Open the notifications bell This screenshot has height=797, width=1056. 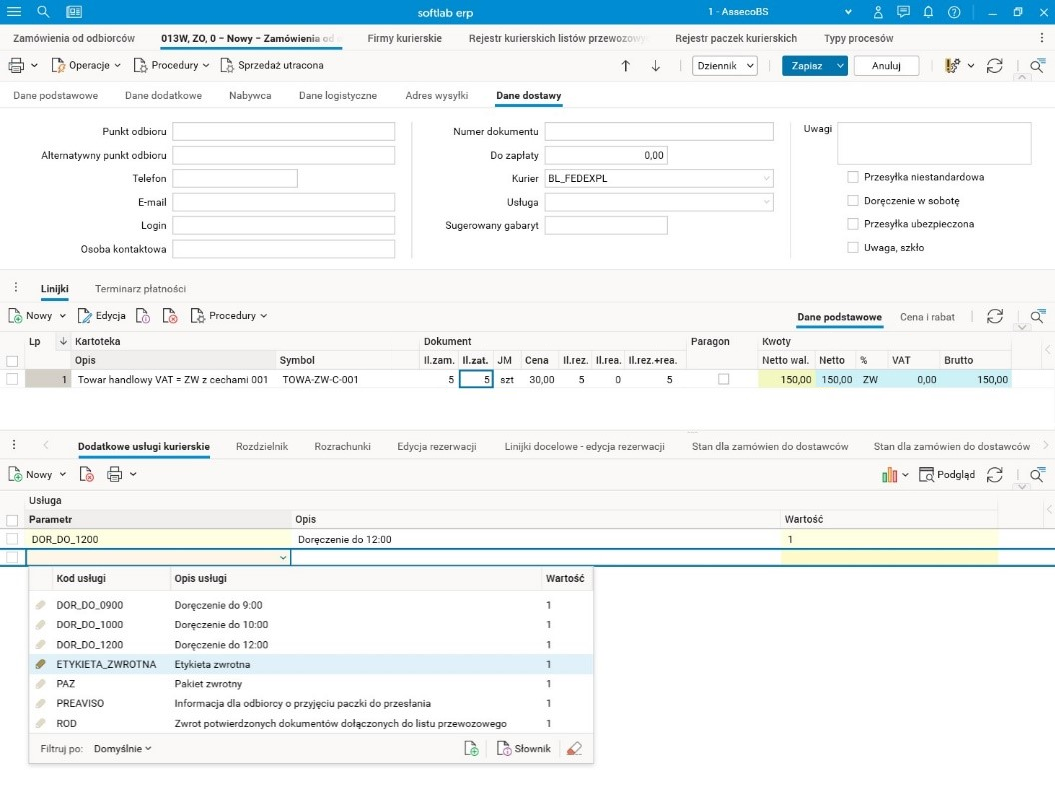pyautogui.click(x=928, y=12)
